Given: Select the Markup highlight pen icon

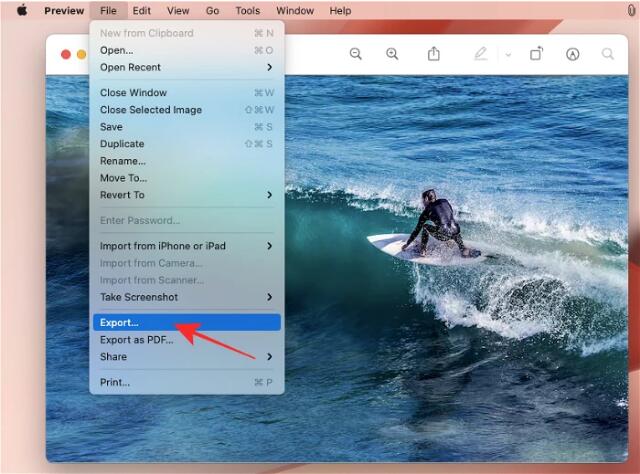Looking at the screenshot, I should (x=481, y=54).
